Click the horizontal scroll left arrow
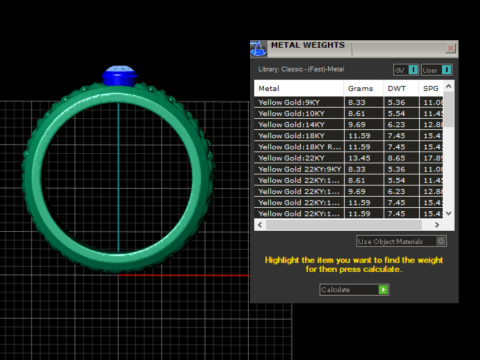This screenshot has width=480, height=360. tap(260, 225)
